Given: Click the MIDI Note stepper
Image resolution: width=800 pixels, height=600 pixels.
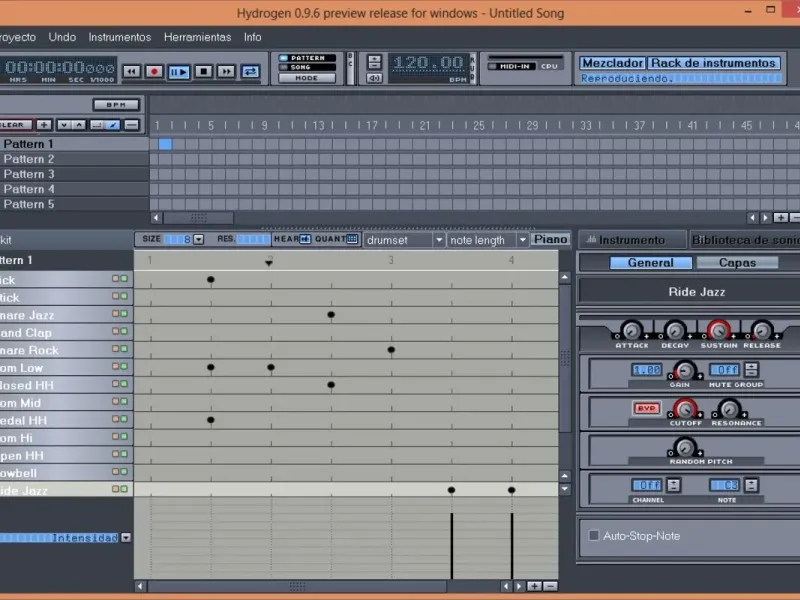Looking at the screenshot, I should (751, 485).
